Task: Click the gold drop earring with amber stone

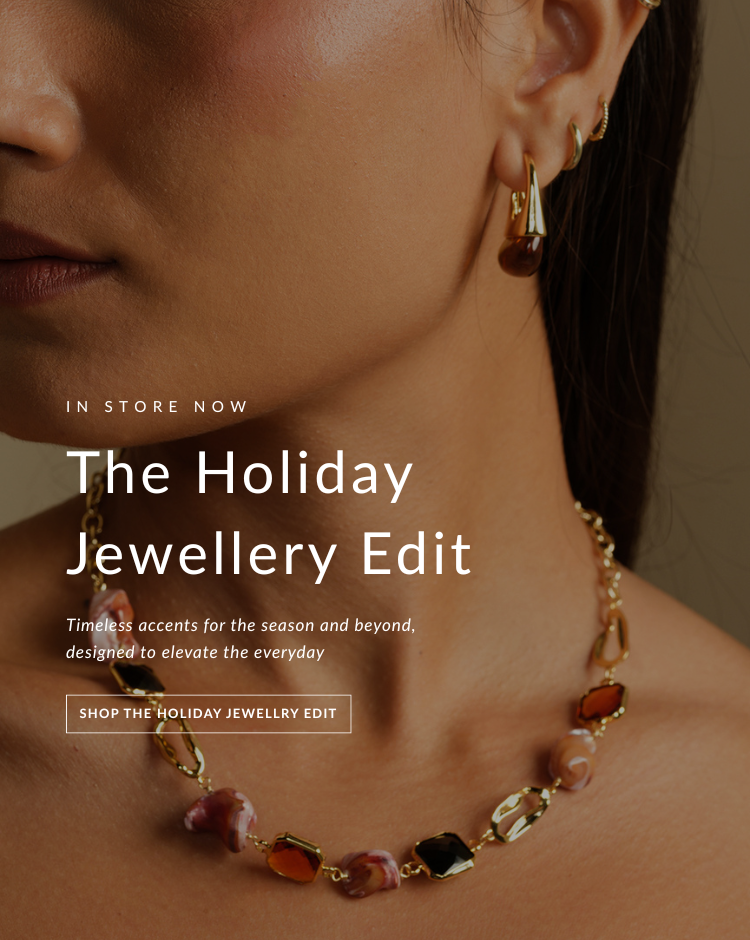Action: [x=523, y=217]
